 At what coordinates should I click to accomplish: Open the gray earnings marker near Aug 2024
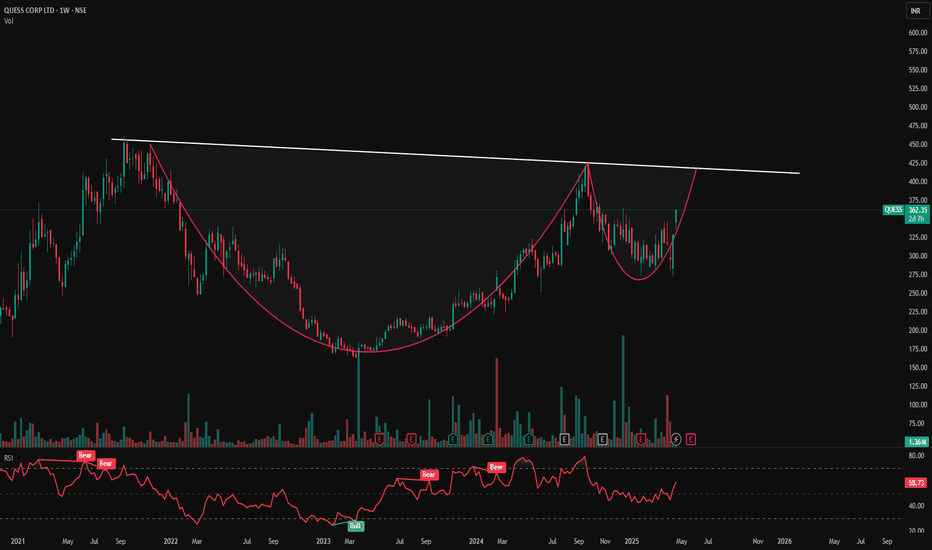565,439
